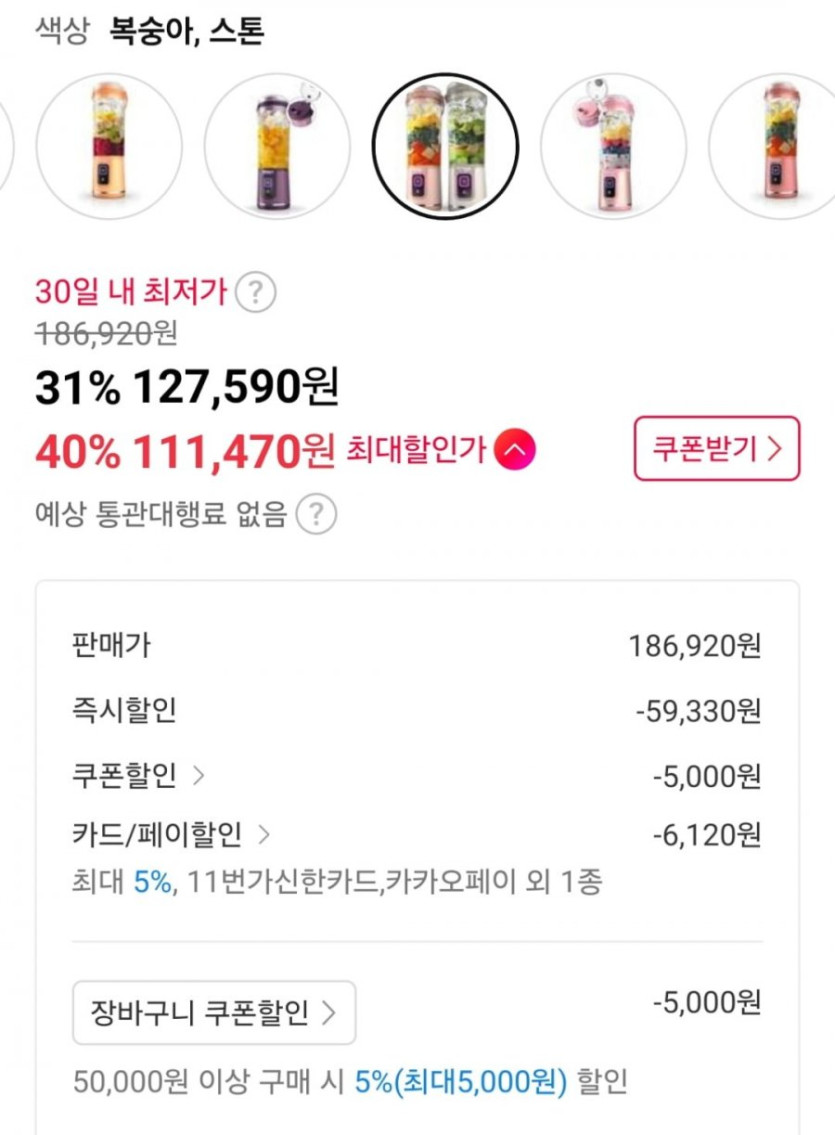Viewport: 835px width, 1135px height.
Task: Click the 40% 111,470원 maximum discount price
Action: click(184, 452)
